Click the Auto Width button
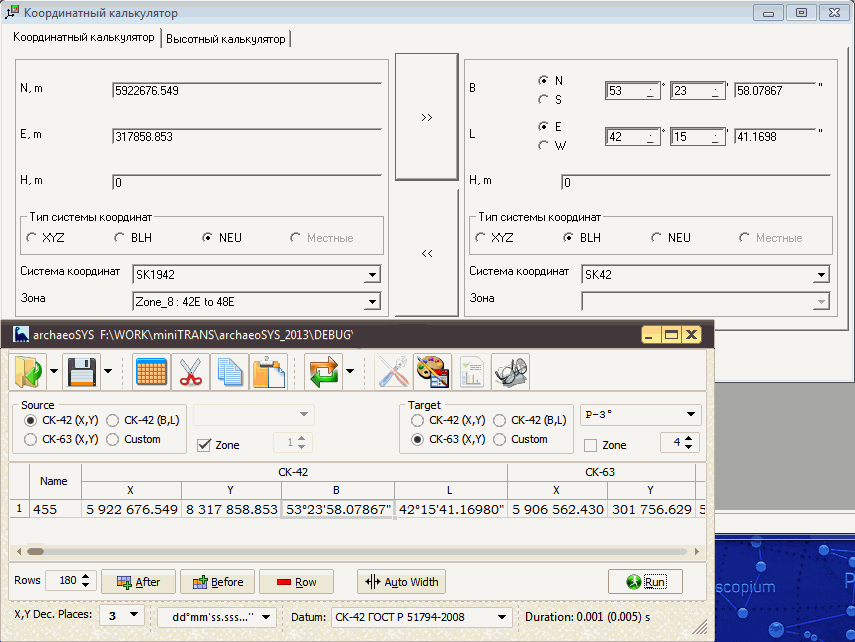This screenshot has height=642, width=855. coord(403,582)
